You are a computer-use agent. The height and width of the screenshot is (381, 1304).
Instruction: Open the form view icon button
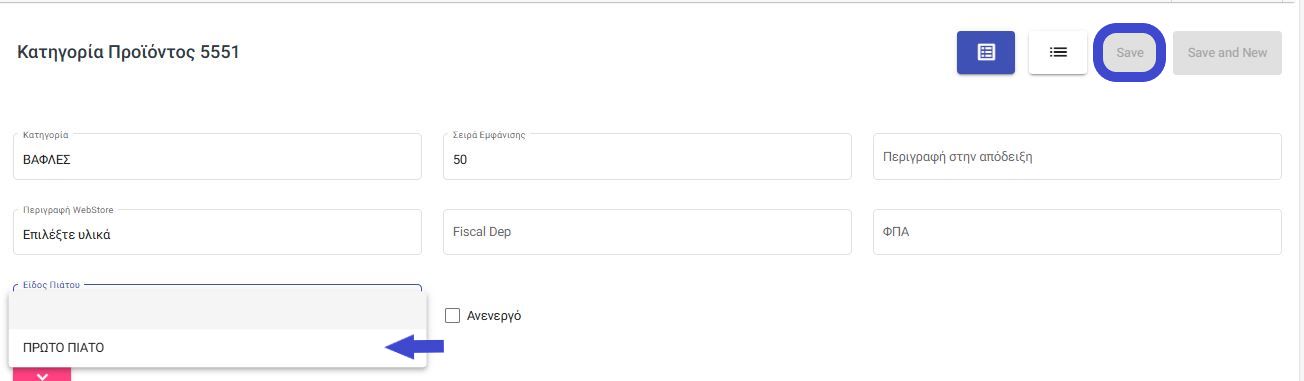tap(985, 52)
